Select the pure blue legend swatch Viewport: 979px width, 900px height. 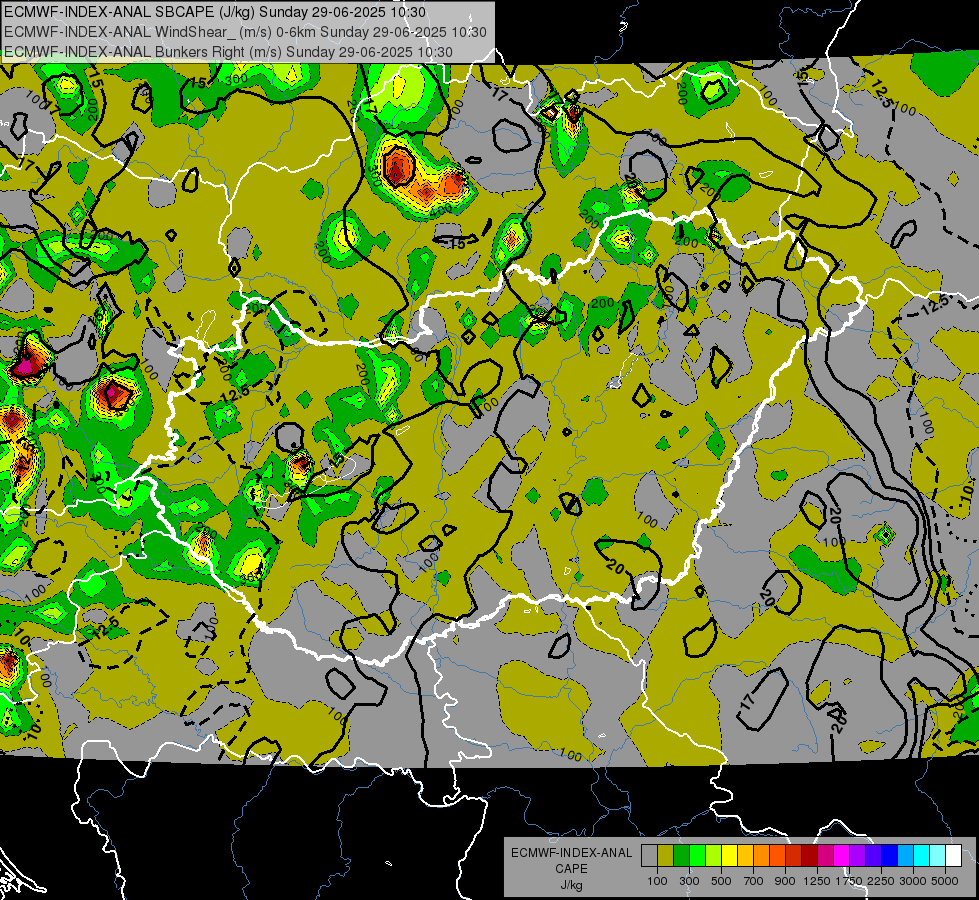point(890,856)
